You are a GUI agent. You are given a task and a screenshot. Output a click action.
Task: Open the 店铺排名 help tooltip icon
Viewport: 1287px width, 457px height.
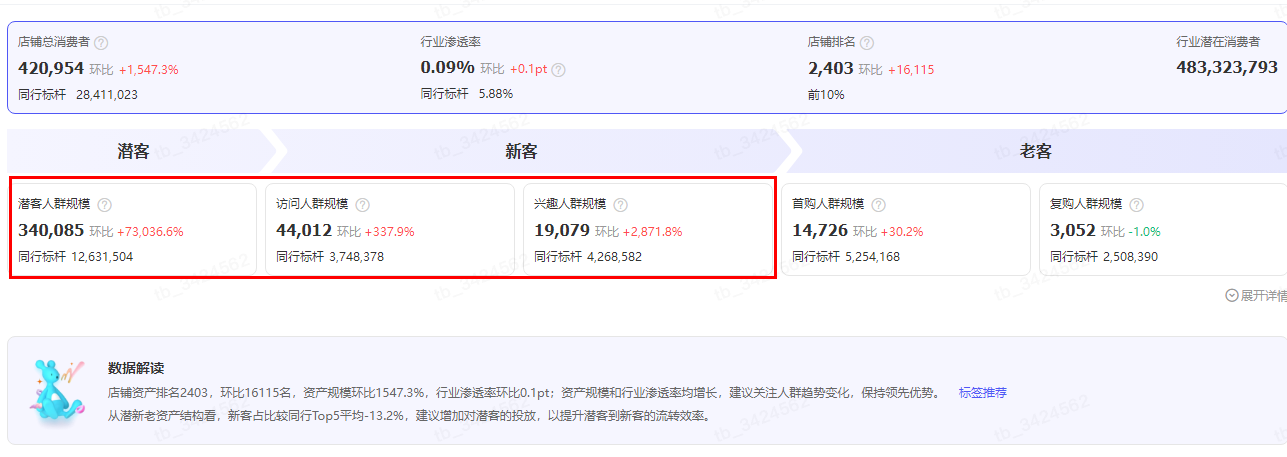[x=867, y=43]
